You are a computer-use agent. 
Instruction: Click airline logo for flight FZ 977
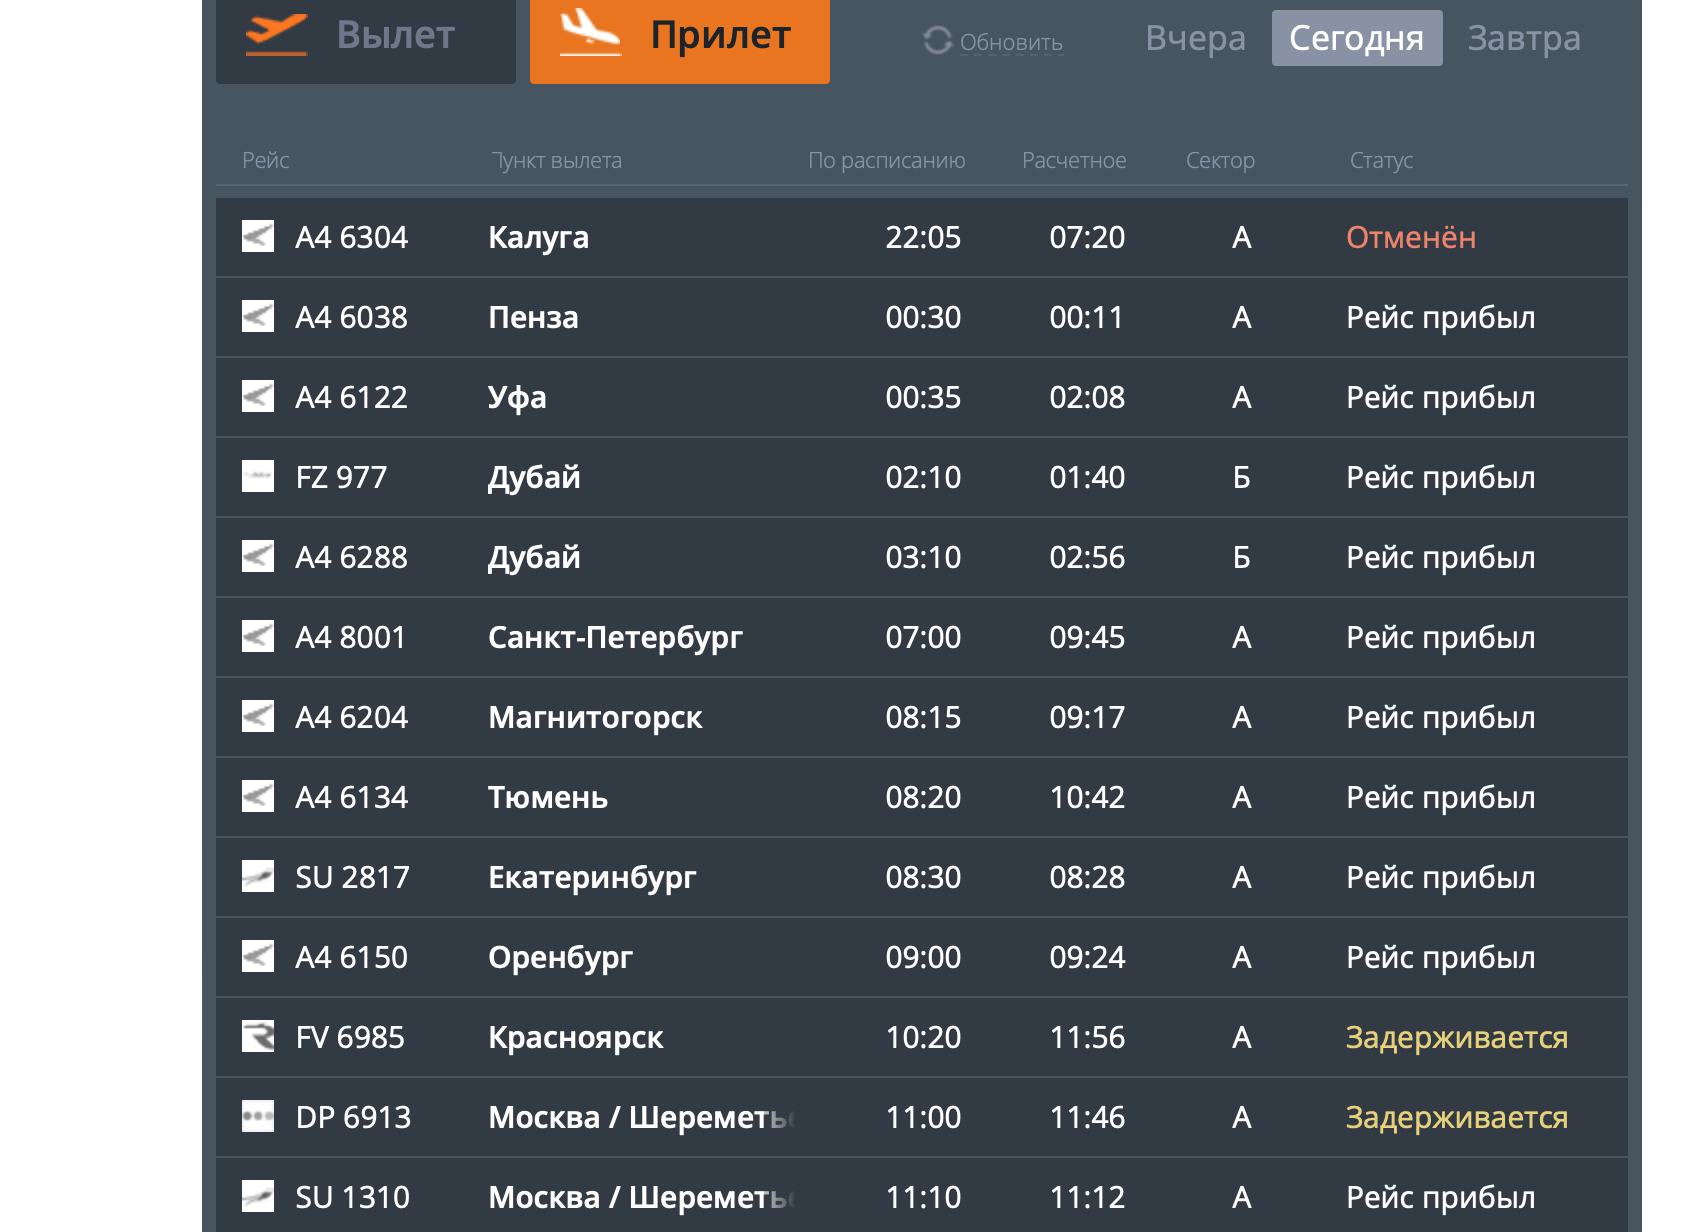click(258, 477)
